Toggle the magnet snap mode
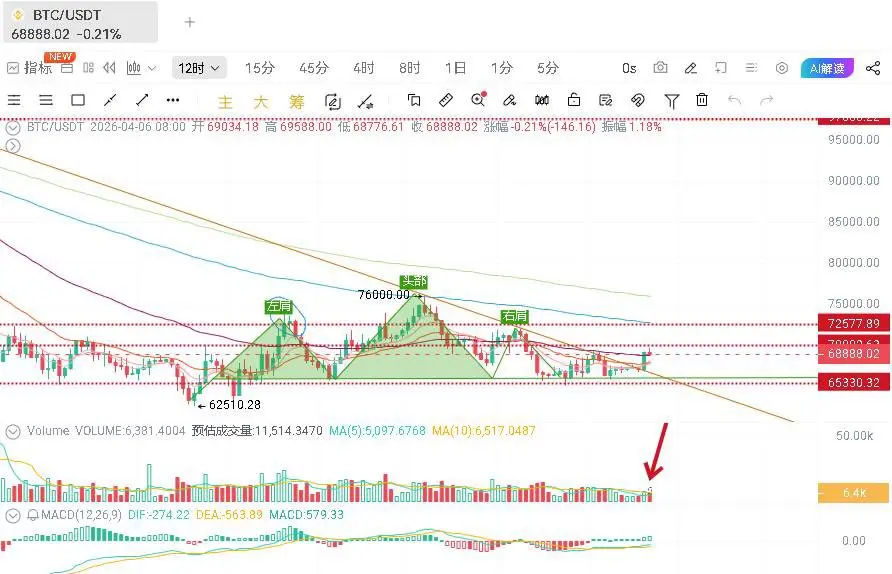 pos(638,101)
